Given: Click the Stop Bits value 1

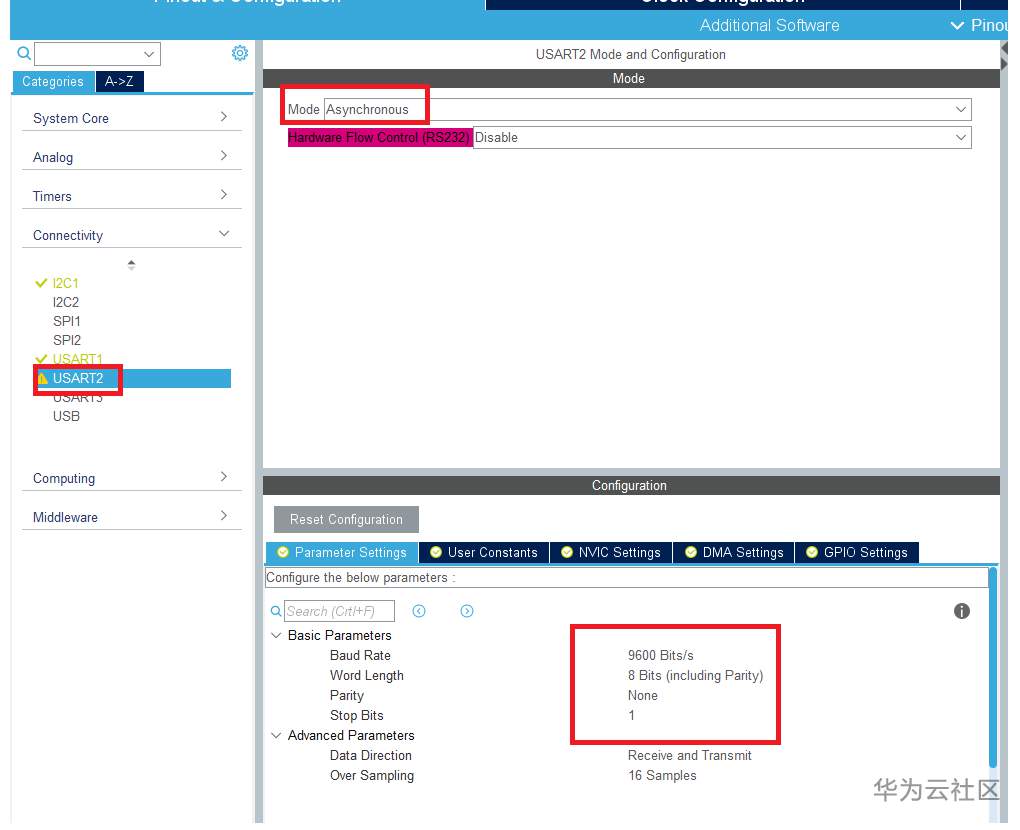Looking at the screenshot, I should pyautogui.click(x=631, y=715).
